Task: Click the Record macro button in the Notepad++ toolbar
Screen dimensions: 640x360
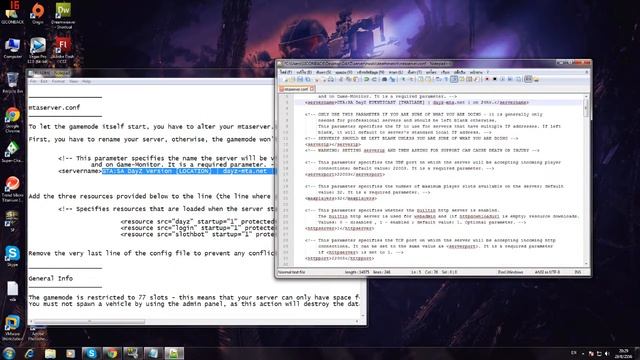Action: tap(487, 80)
